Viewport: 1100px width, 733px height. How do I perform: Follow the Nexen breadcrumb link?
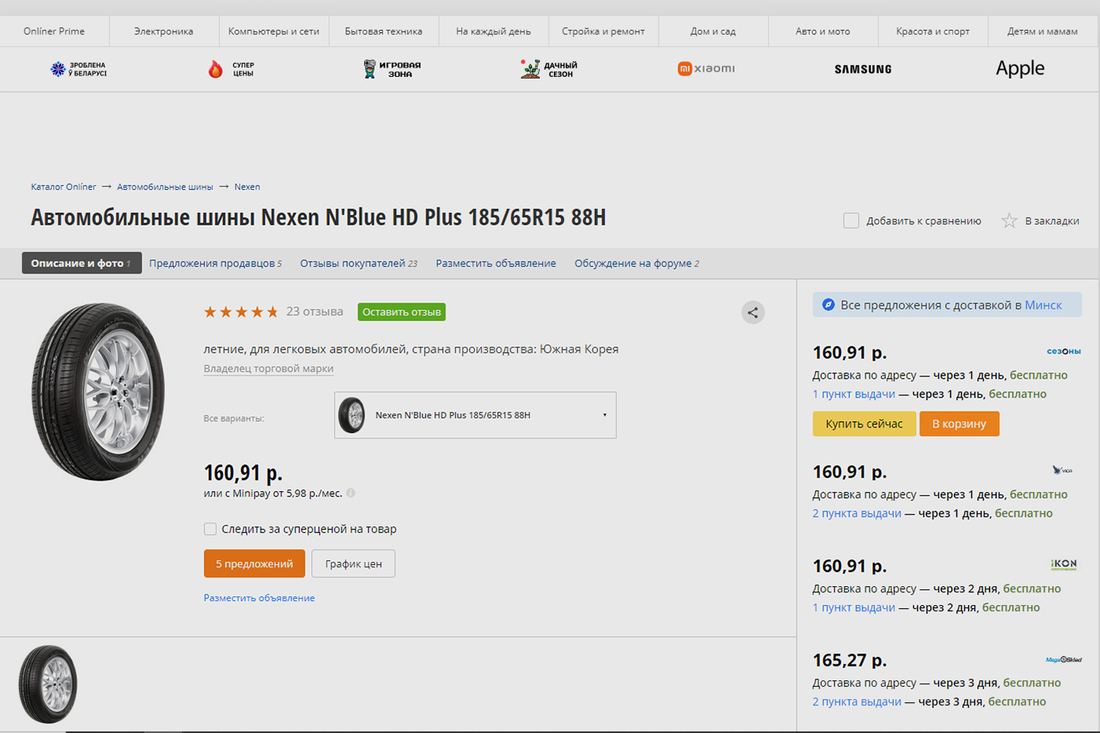[247, 187]
